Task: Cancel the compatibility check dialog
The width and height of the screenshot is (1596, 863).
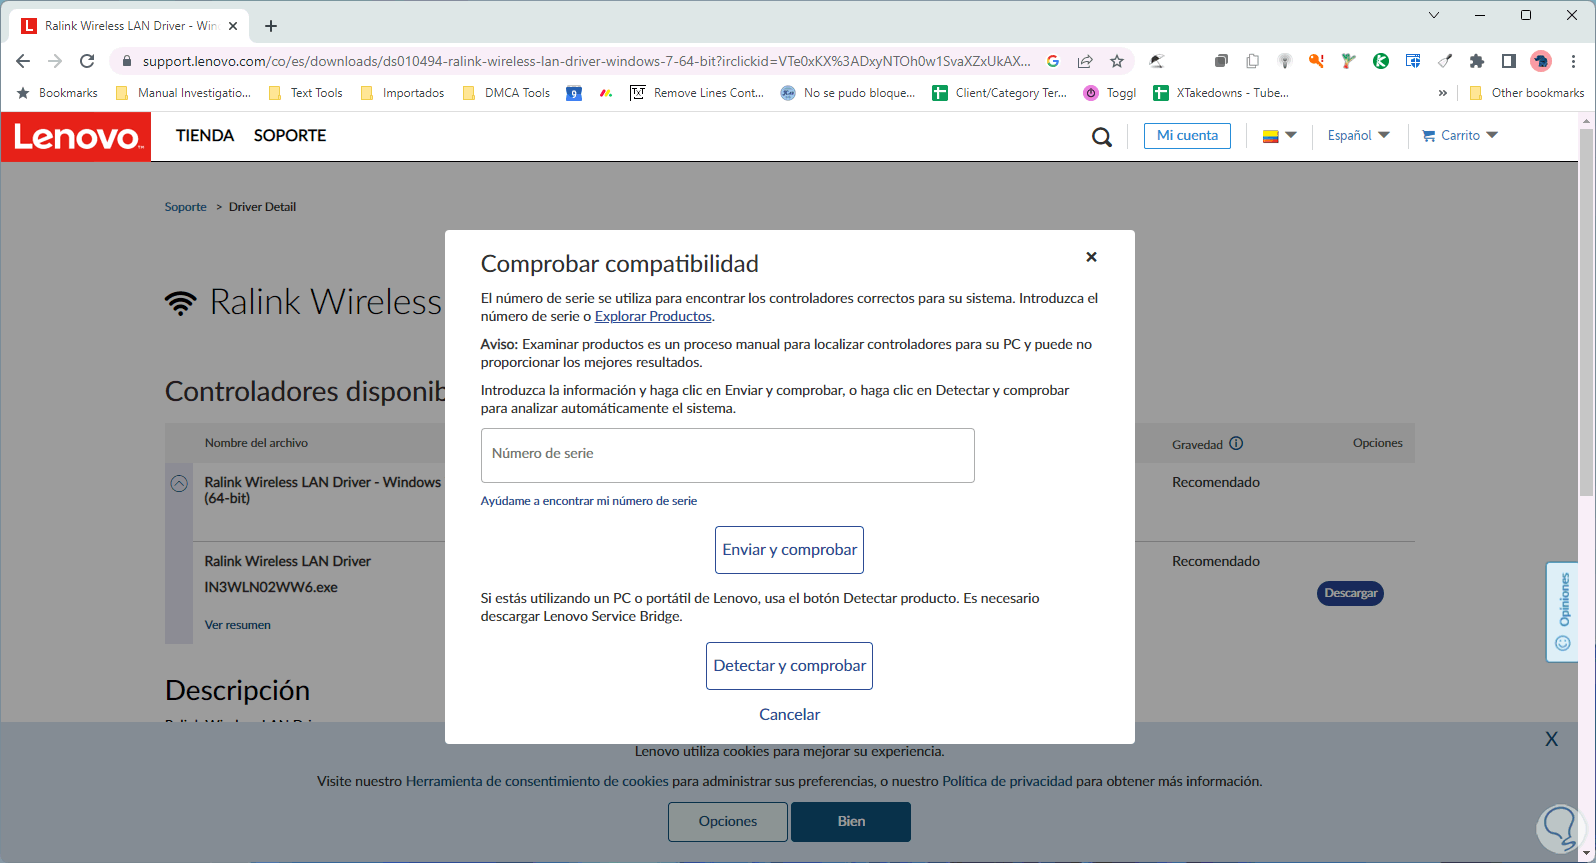Action: (789, 714)
